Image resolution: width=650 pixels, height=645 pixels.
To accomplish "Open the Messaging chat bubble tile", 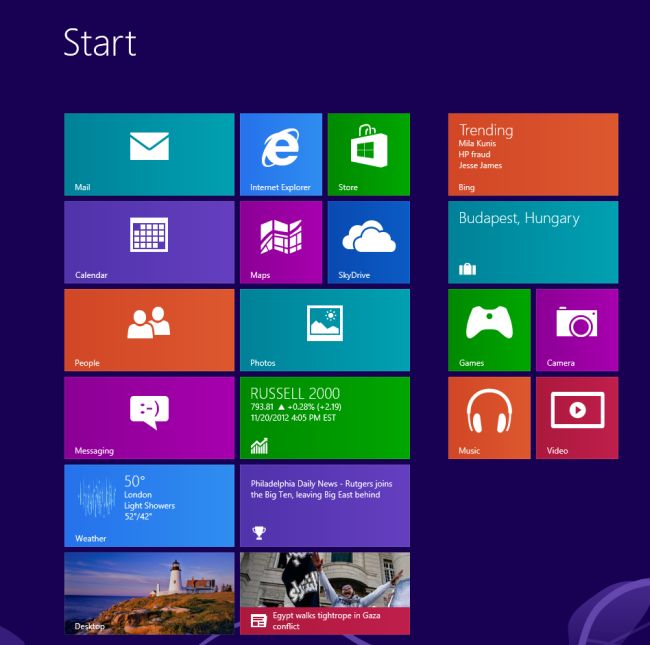I will (x=149, y=418).
